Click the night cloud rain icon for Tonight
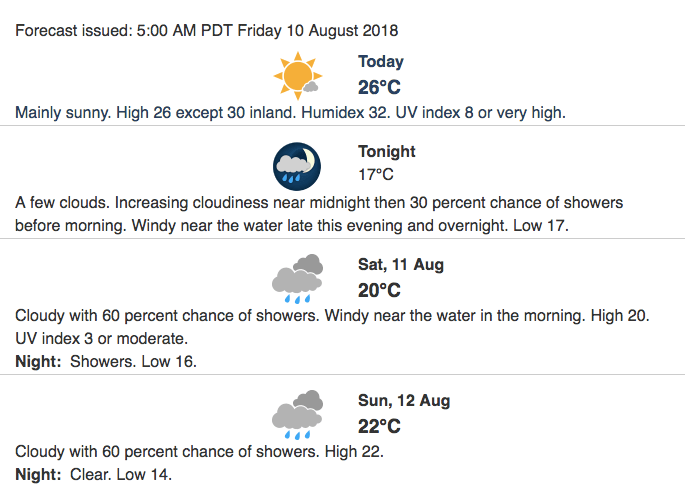This screenshot has width=685, height=487. [x=297, y=166]
